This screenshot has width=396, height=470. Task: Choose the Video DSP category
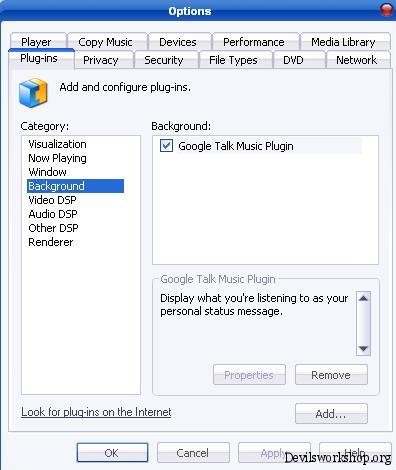[52, 200]
